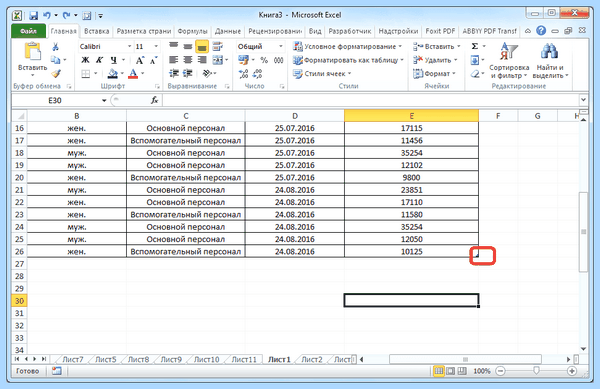This screenshot has height=389, width=600.
Task: Open the Общий number format dropdown
Action: click(x=281, y=46)
